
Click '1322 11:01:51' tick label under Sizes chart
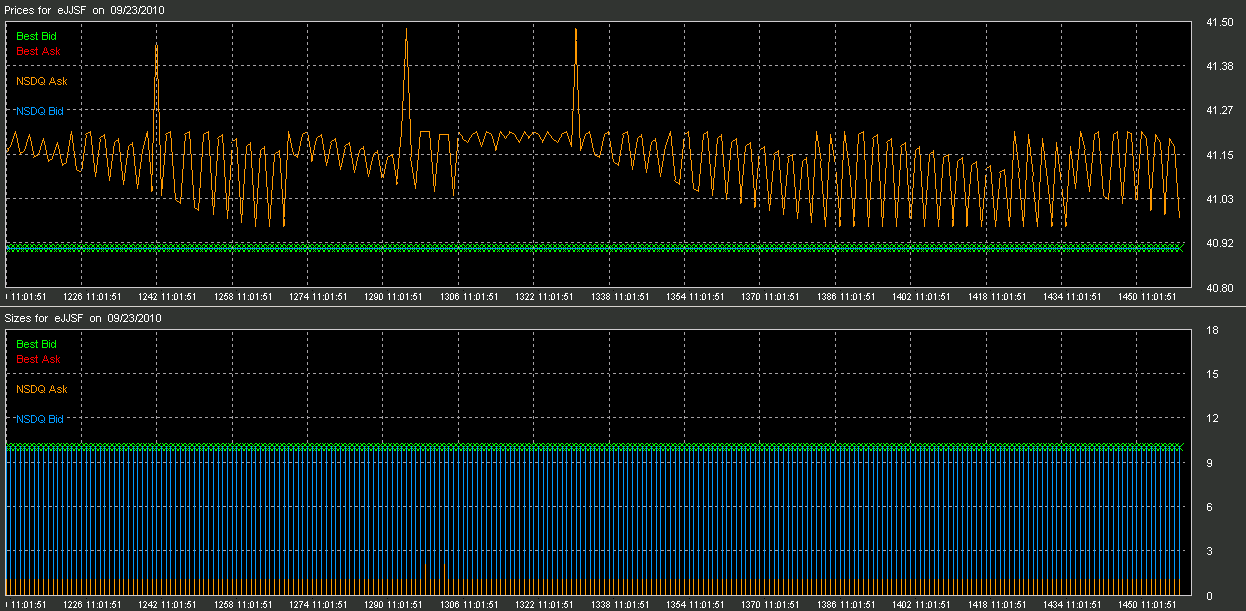pos(544,605)
